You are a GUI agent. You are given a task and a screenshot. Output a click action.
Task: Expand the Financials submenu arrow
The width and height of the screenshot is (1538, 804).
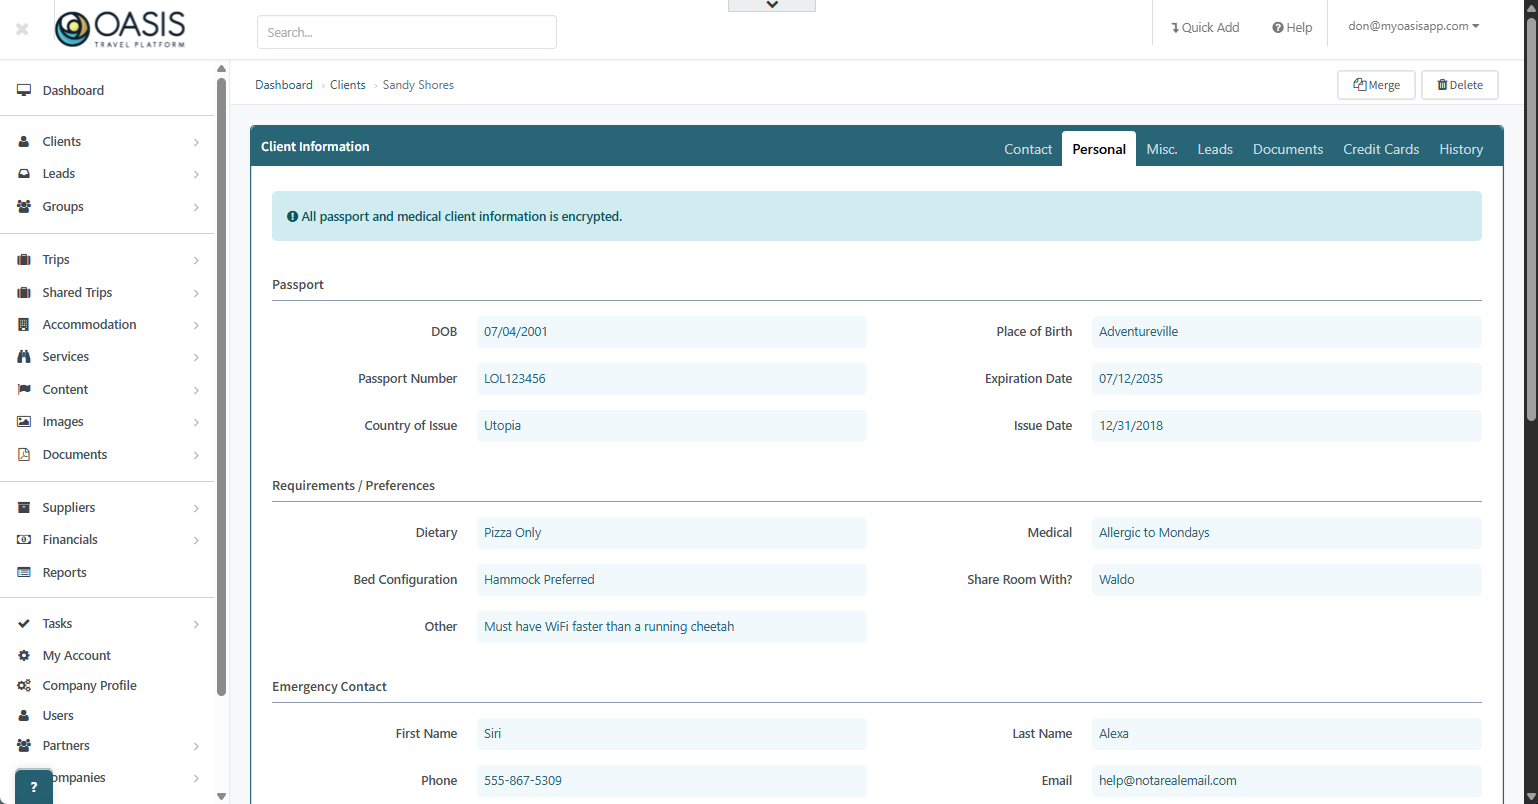point(196,540)
